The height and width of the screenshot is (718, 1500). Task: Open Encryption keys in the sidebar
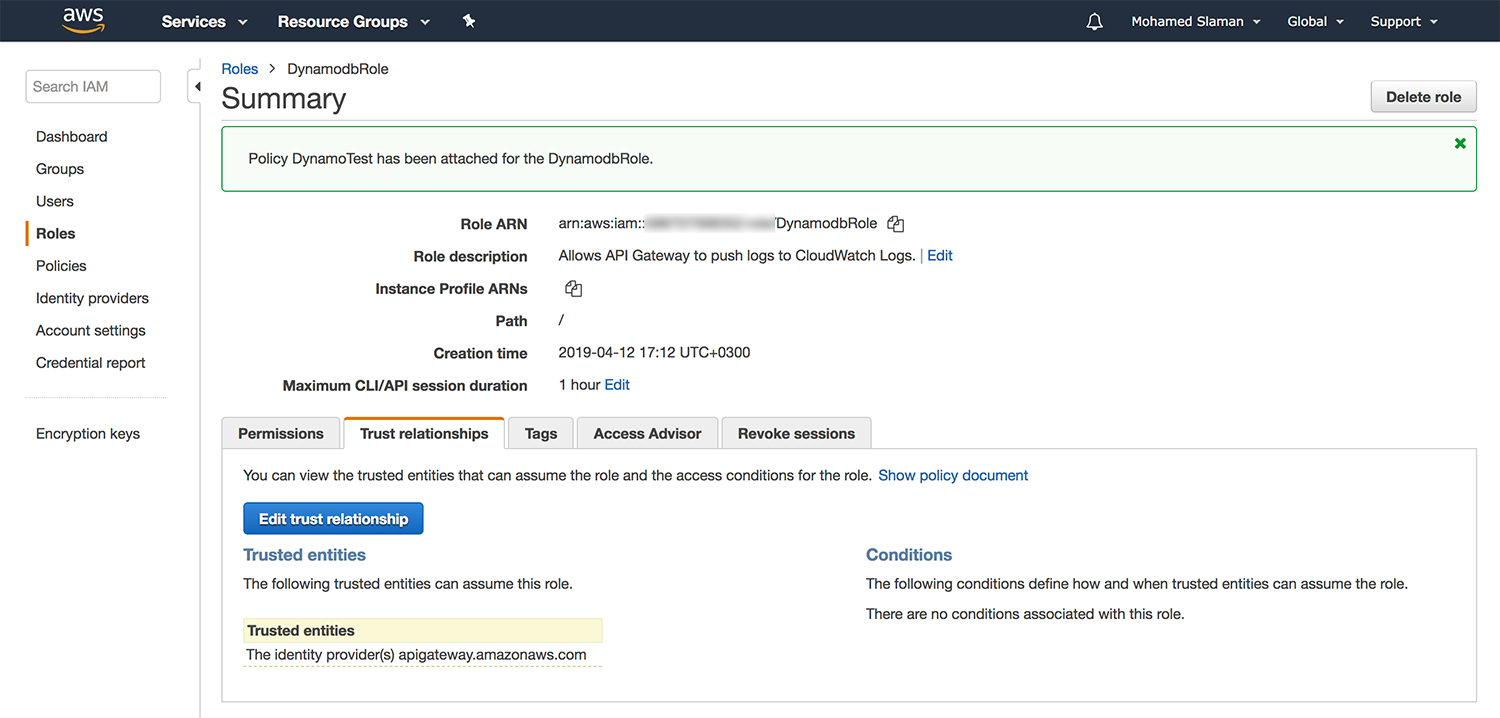pyautogui.click(x=88, y=434)
